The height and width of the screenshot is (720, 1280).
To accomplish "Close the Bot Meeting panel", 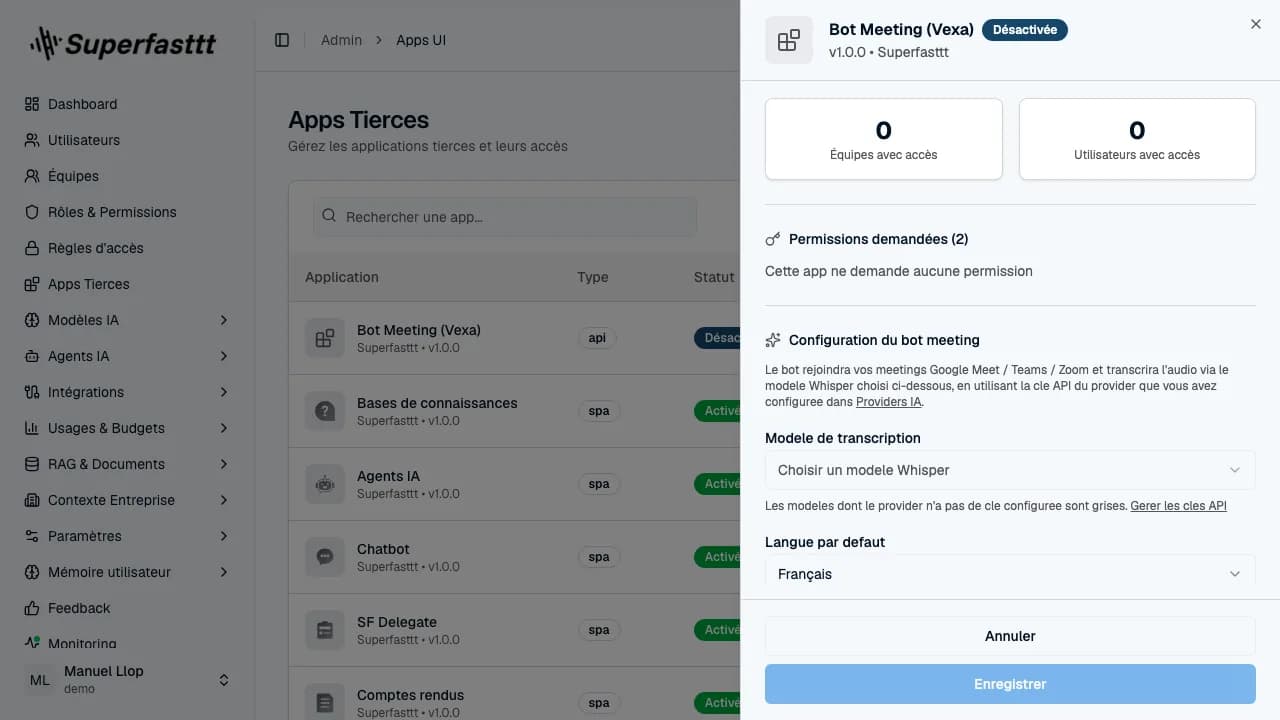I will [x=1256, y=24].
